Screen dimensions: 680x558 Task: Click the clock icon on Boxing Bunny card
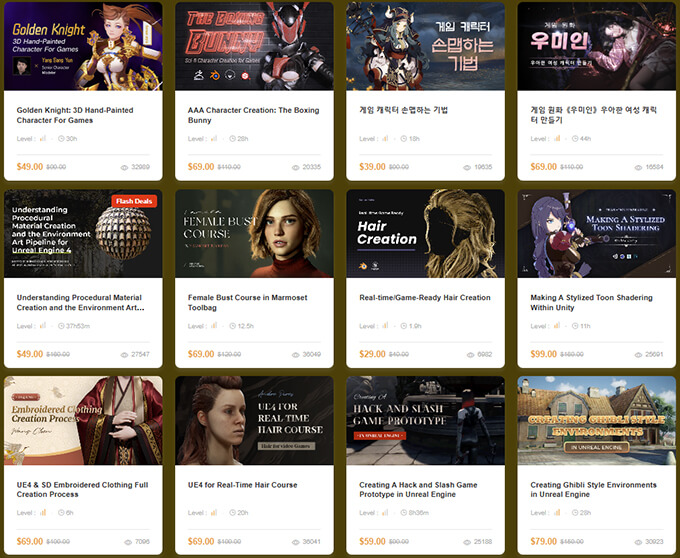234,138
